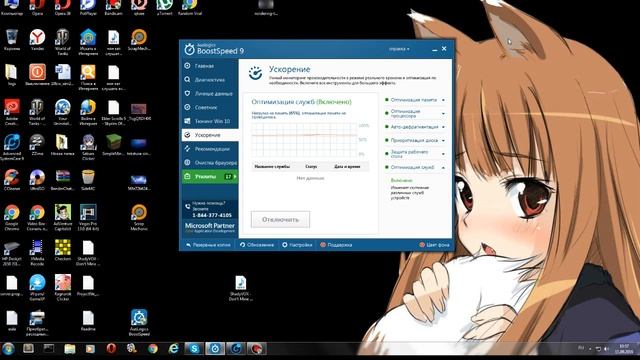Open the Readme file on the desktop
640x360 pixels.
coord(88,321)
